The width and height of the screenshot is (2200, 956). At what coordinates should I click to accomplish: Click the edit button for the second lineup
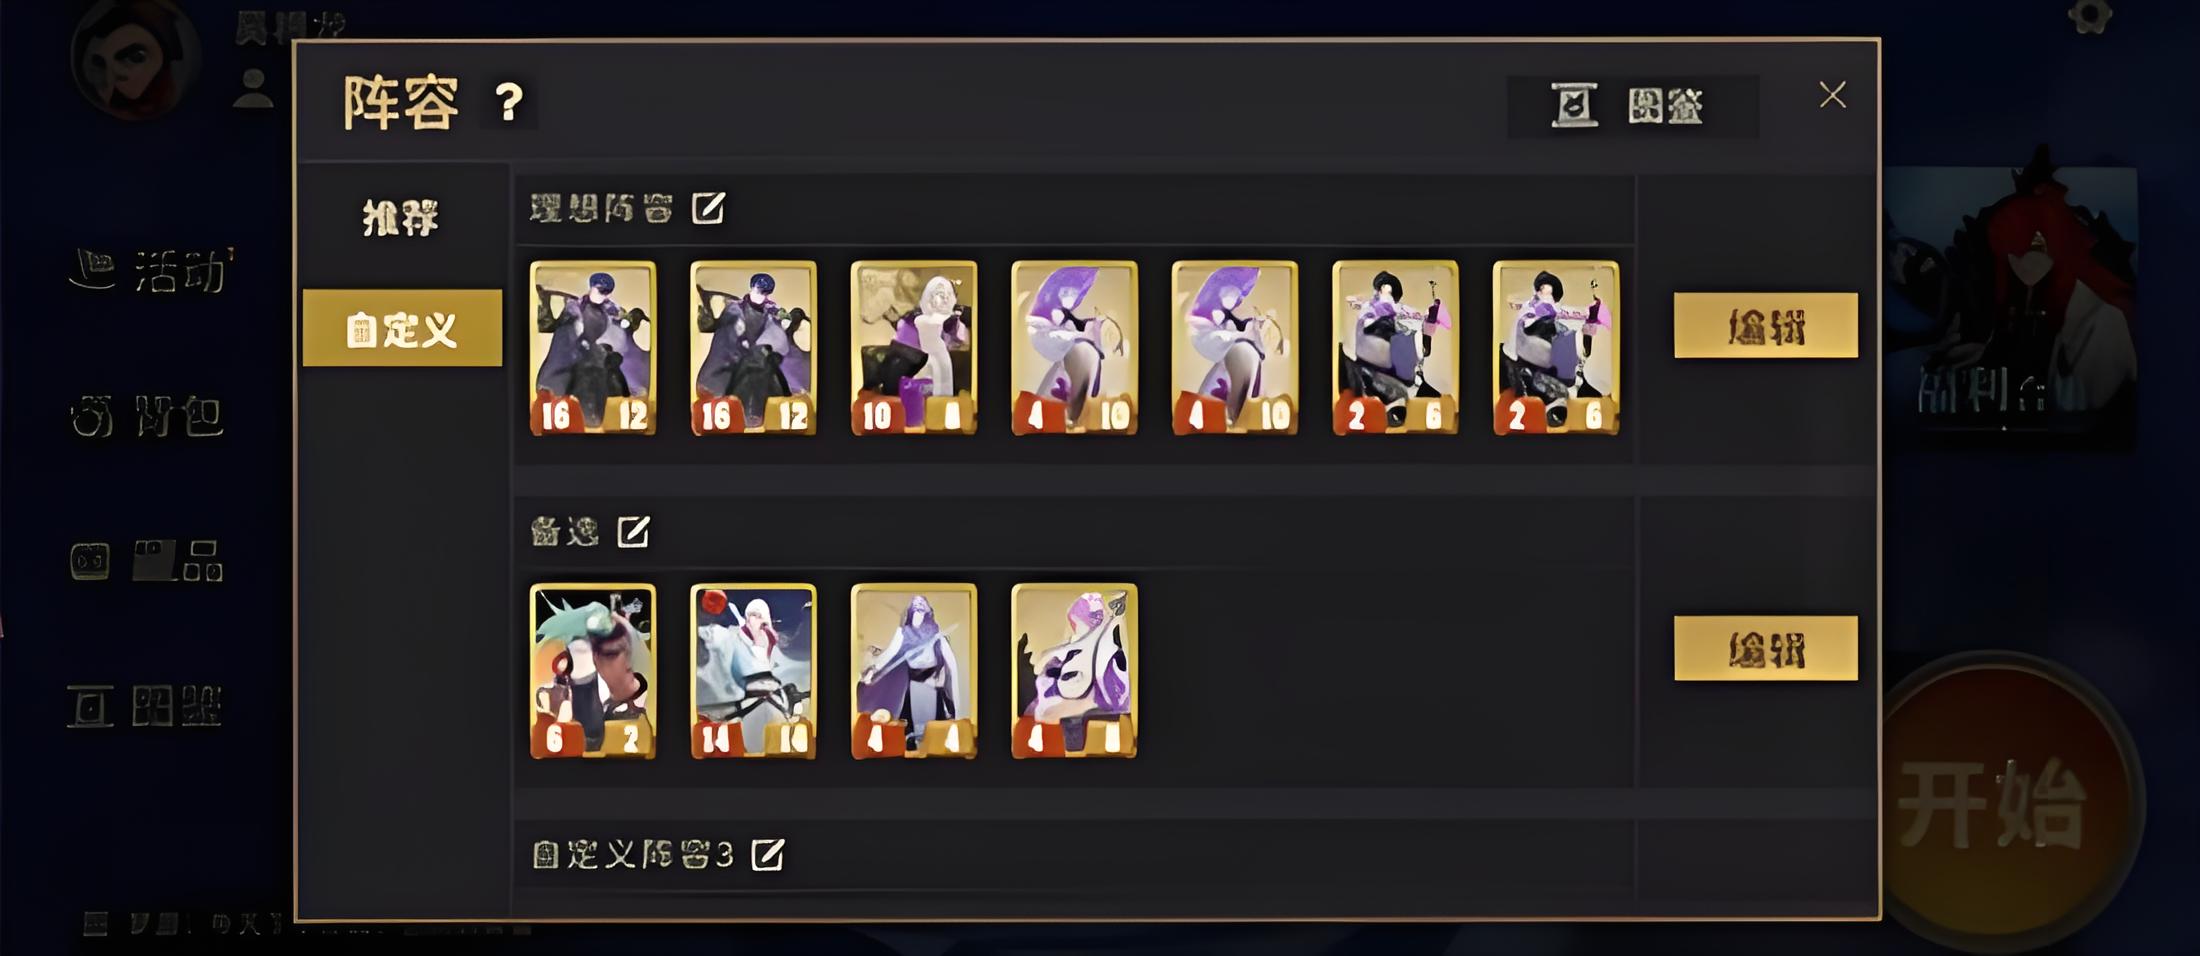point(1766,648)
